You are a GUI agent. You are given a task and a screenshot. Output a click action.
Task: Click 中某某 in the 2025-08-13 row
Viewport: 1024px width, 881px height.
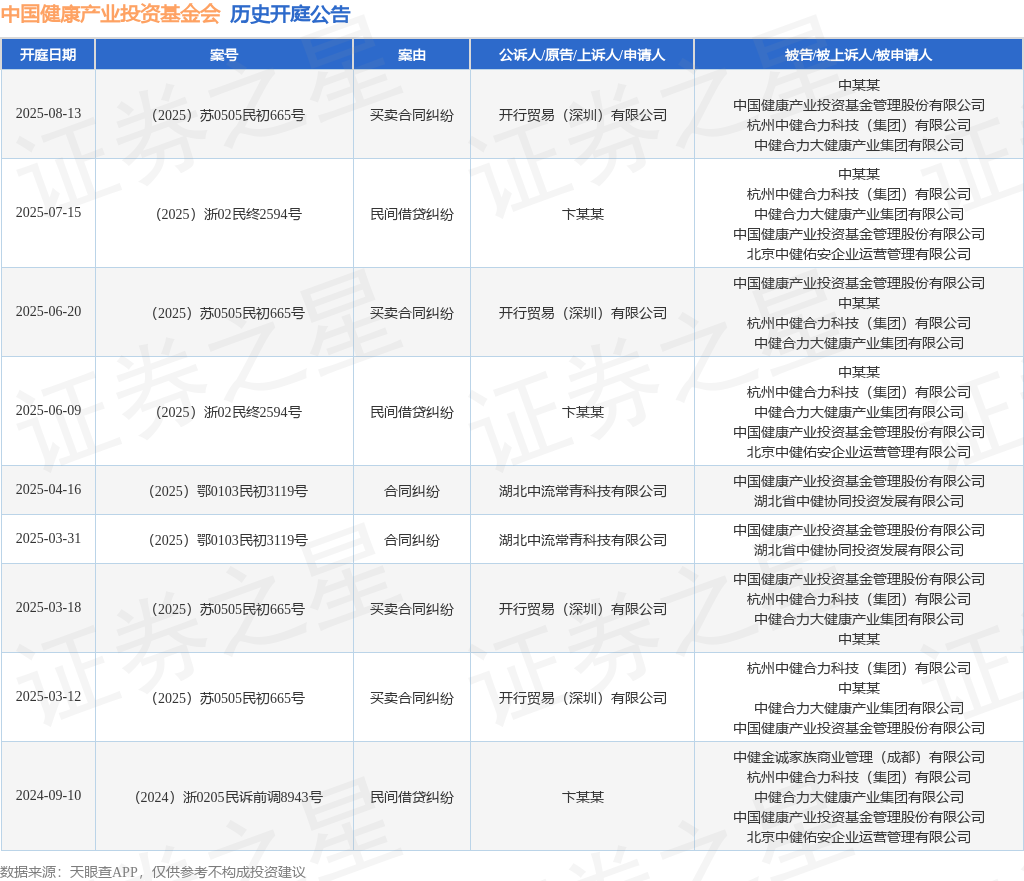[x=859, y=86]
